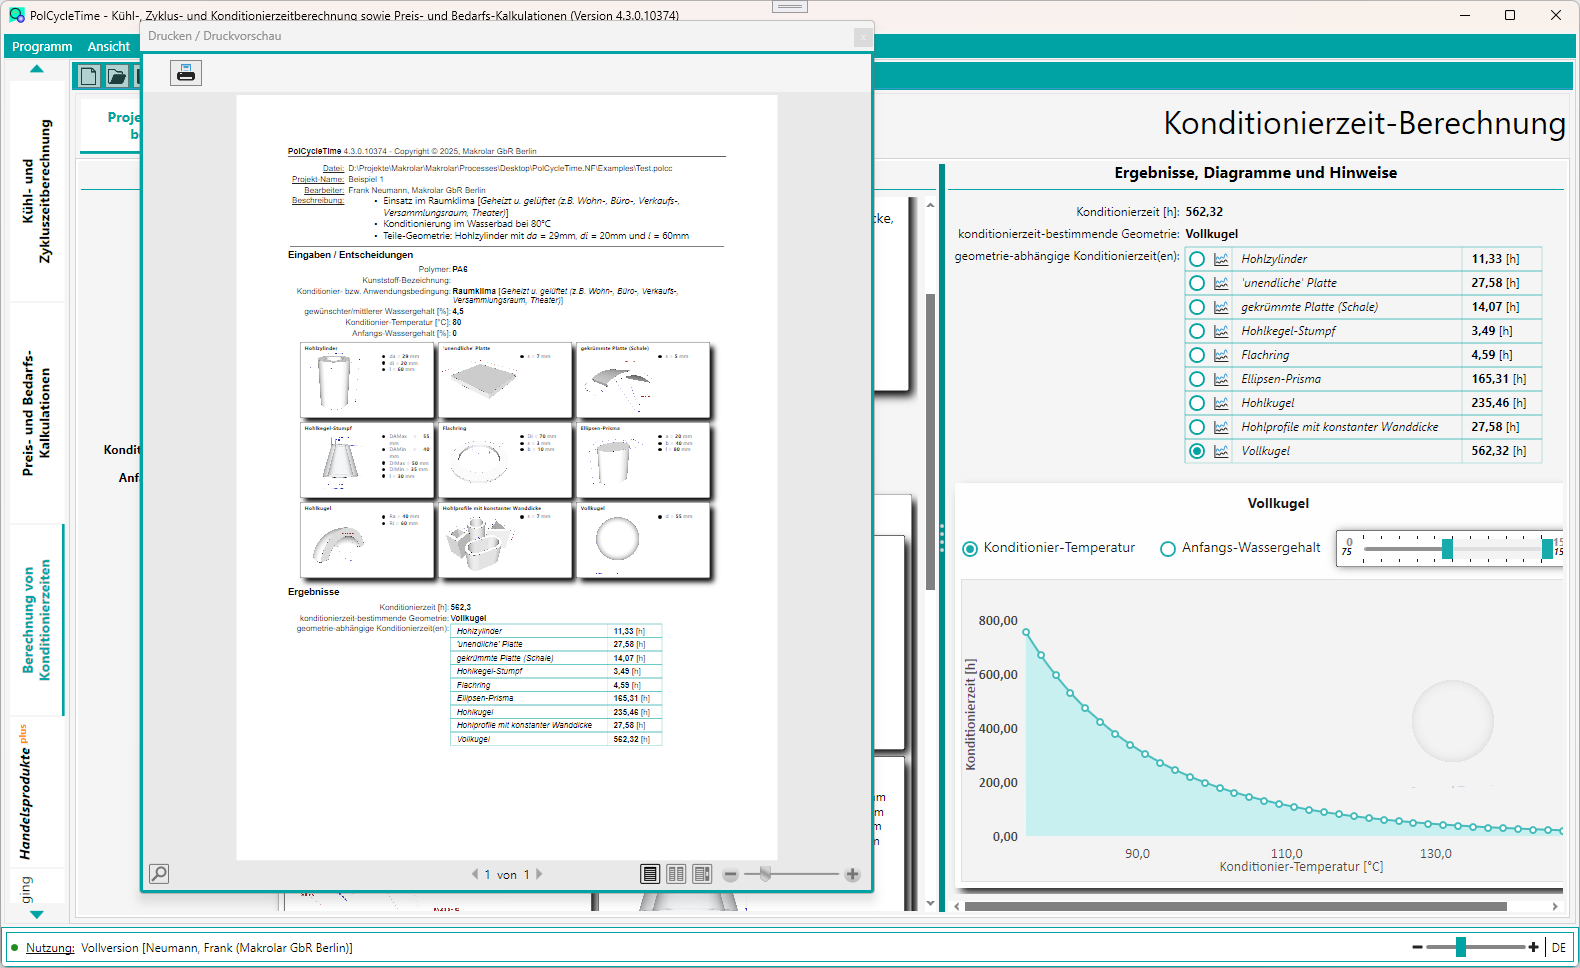Click the sidebar down arrow expander
The height and width of the screenshot is (968, 1580).
tap(37, 914)
